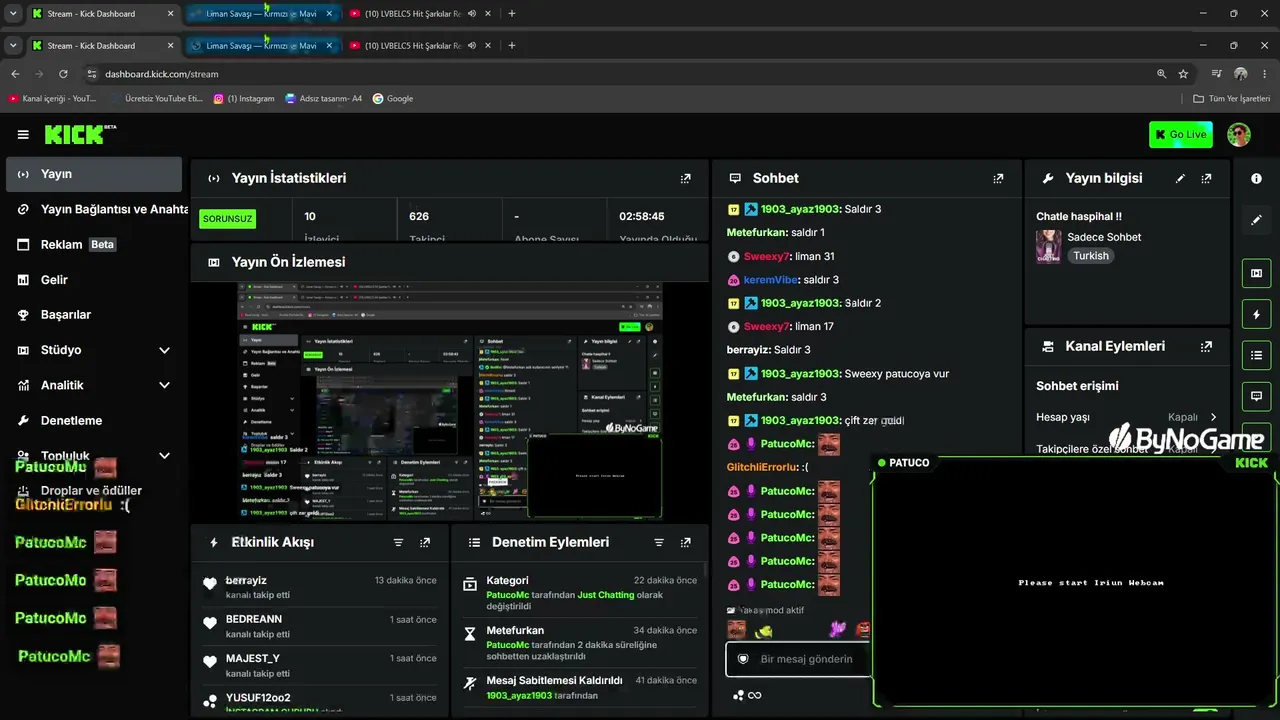Click the Just Chatting link in Denetim Eylemleri
The image size is (1280, 720).
tap(606, 595)
